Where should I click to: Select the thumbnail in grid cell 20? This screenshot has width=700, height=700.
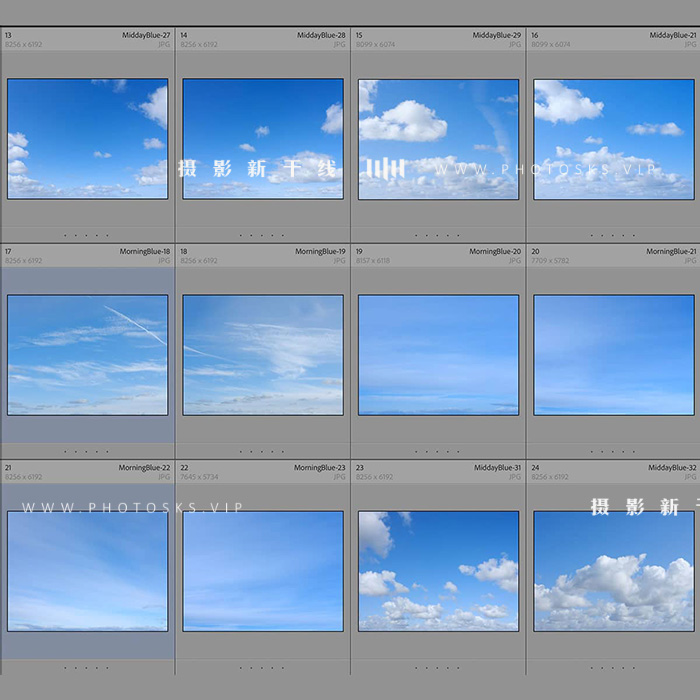tap(614, 355)
